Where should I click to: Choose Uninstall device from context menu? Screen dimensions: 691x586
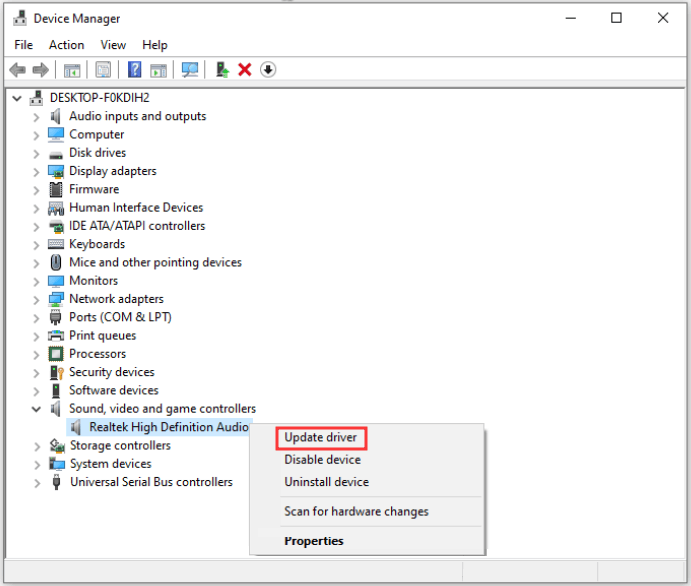327,482
